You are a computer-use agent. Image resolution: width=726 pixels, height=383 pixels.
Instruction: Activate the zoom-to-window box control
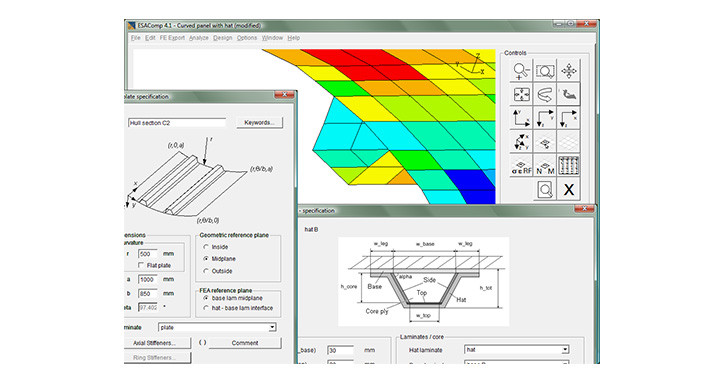click(x=545, y=71)
